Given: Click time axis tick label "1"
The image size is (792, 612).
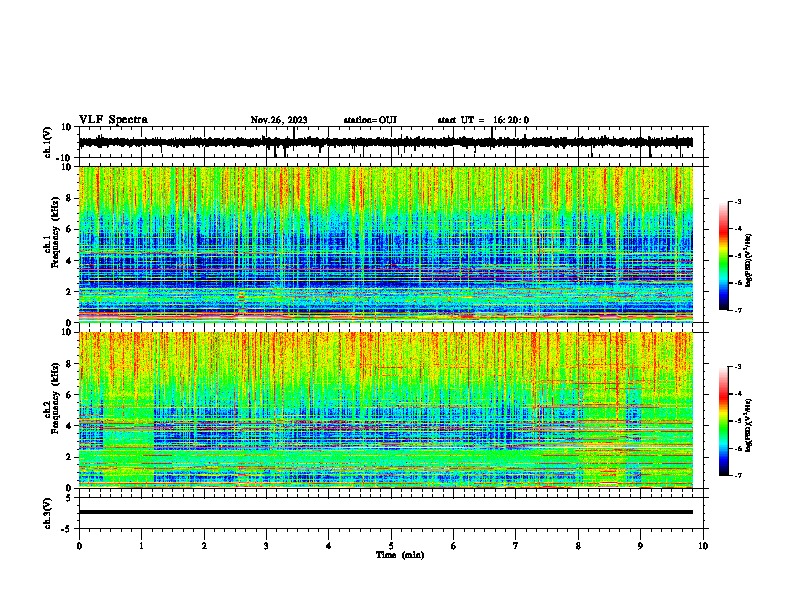Looking at the screenshot, I should coord(141,546).
